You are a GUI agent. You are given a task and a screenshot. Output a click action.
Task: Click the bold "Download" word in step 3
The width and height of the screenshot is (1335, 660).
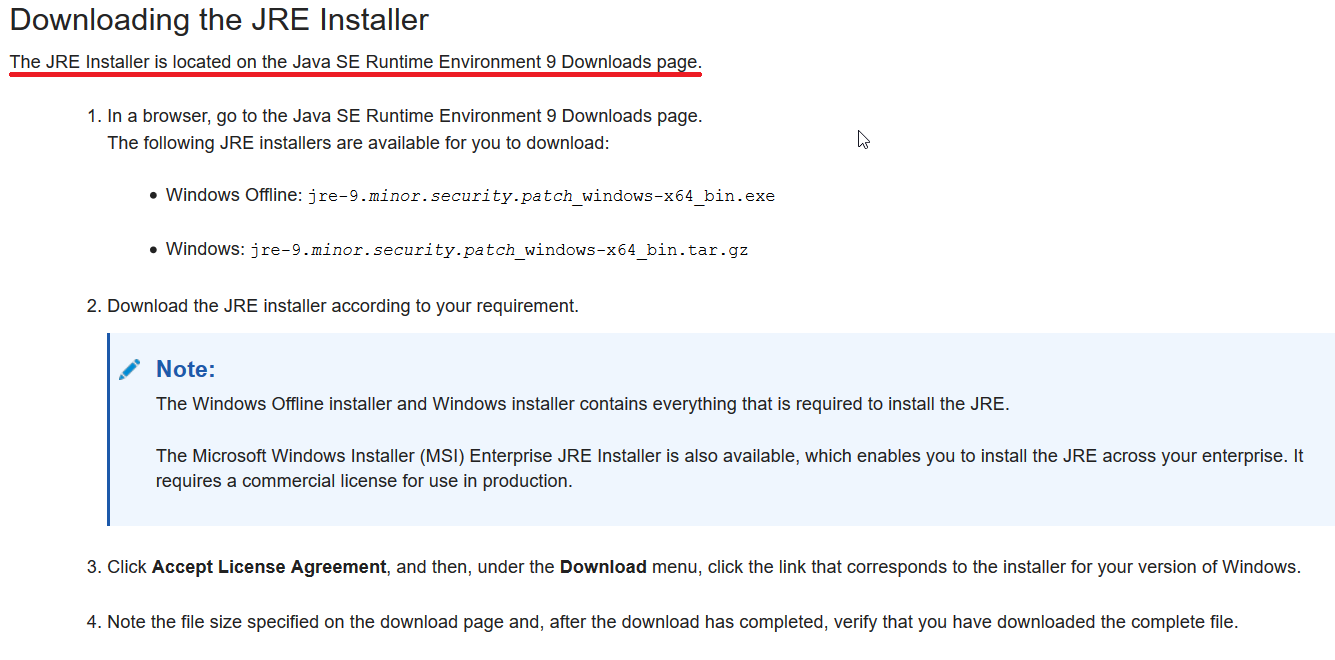point(603,567)
